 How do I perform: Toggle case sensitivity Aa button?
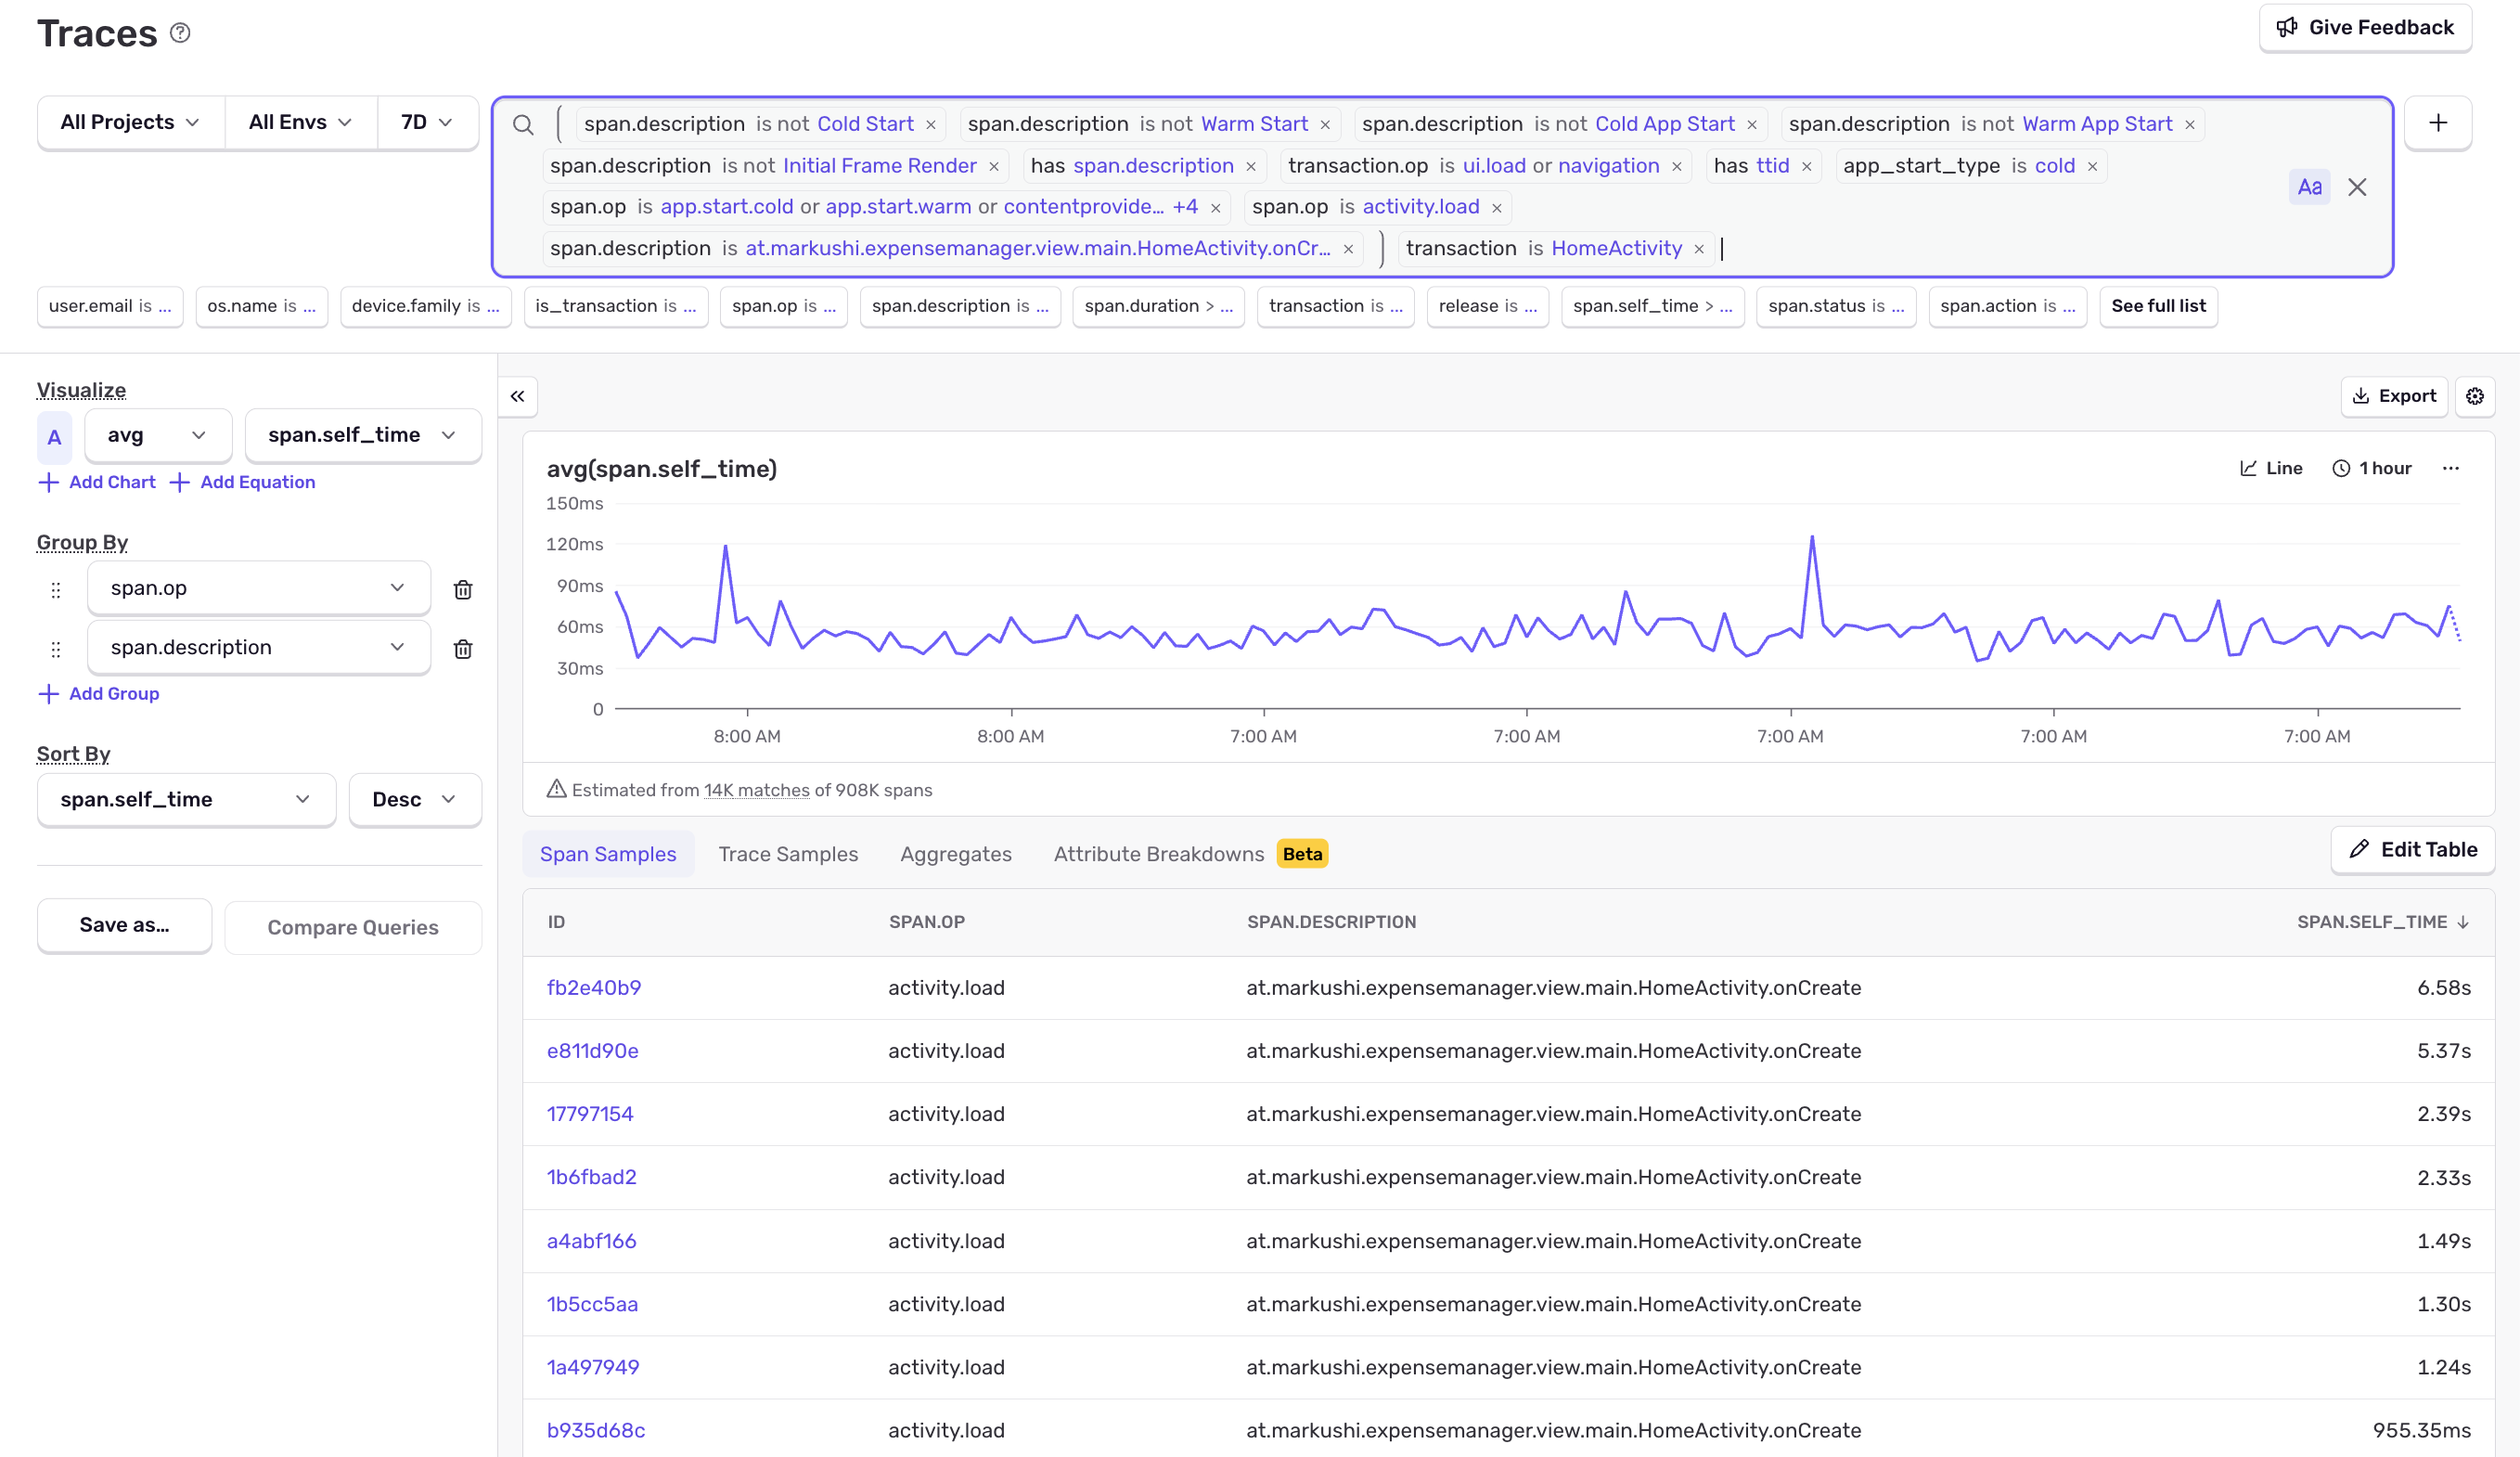(x=2308, y=187)
